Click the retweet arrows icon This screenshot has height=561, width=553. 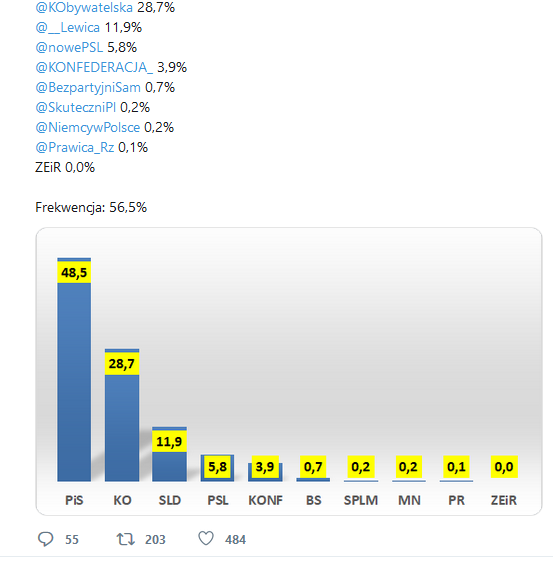point(126,539)
